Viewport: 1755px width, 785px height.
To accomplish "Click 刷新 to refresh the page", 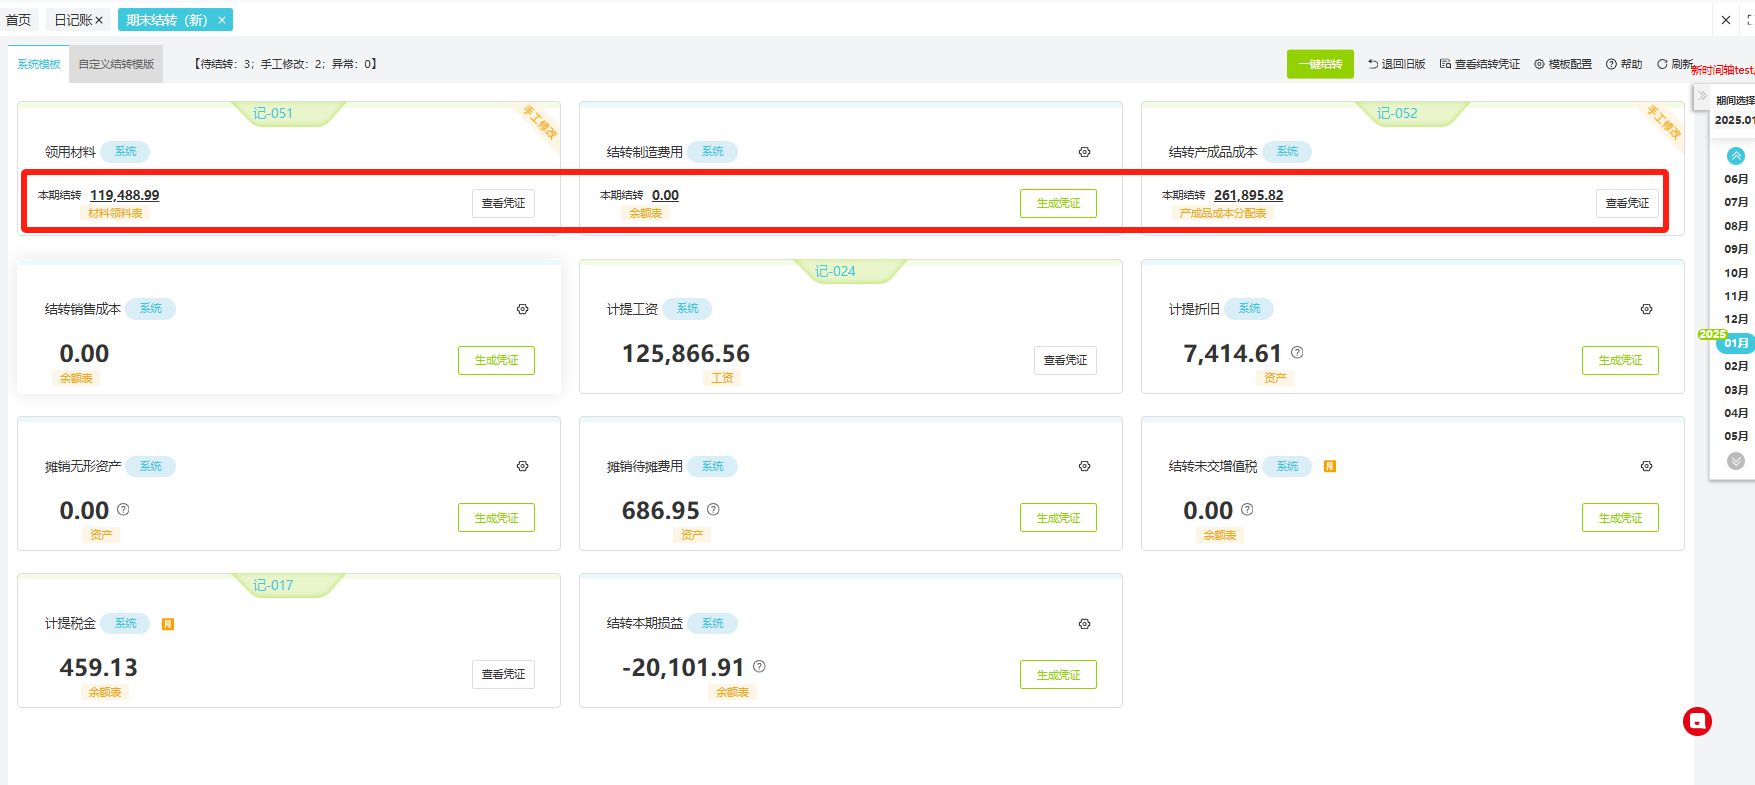I will pyautogui.click(x=1676, y=64).
